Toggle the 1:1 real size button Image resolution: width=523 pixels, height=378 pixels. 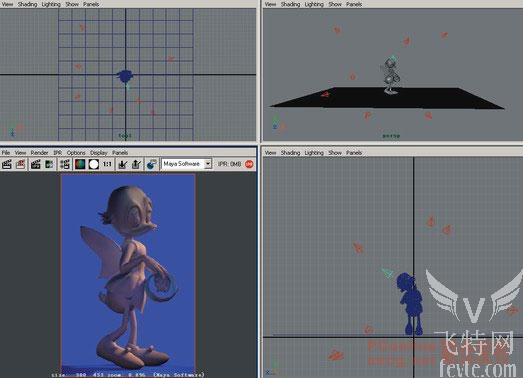tap(107, 164)
